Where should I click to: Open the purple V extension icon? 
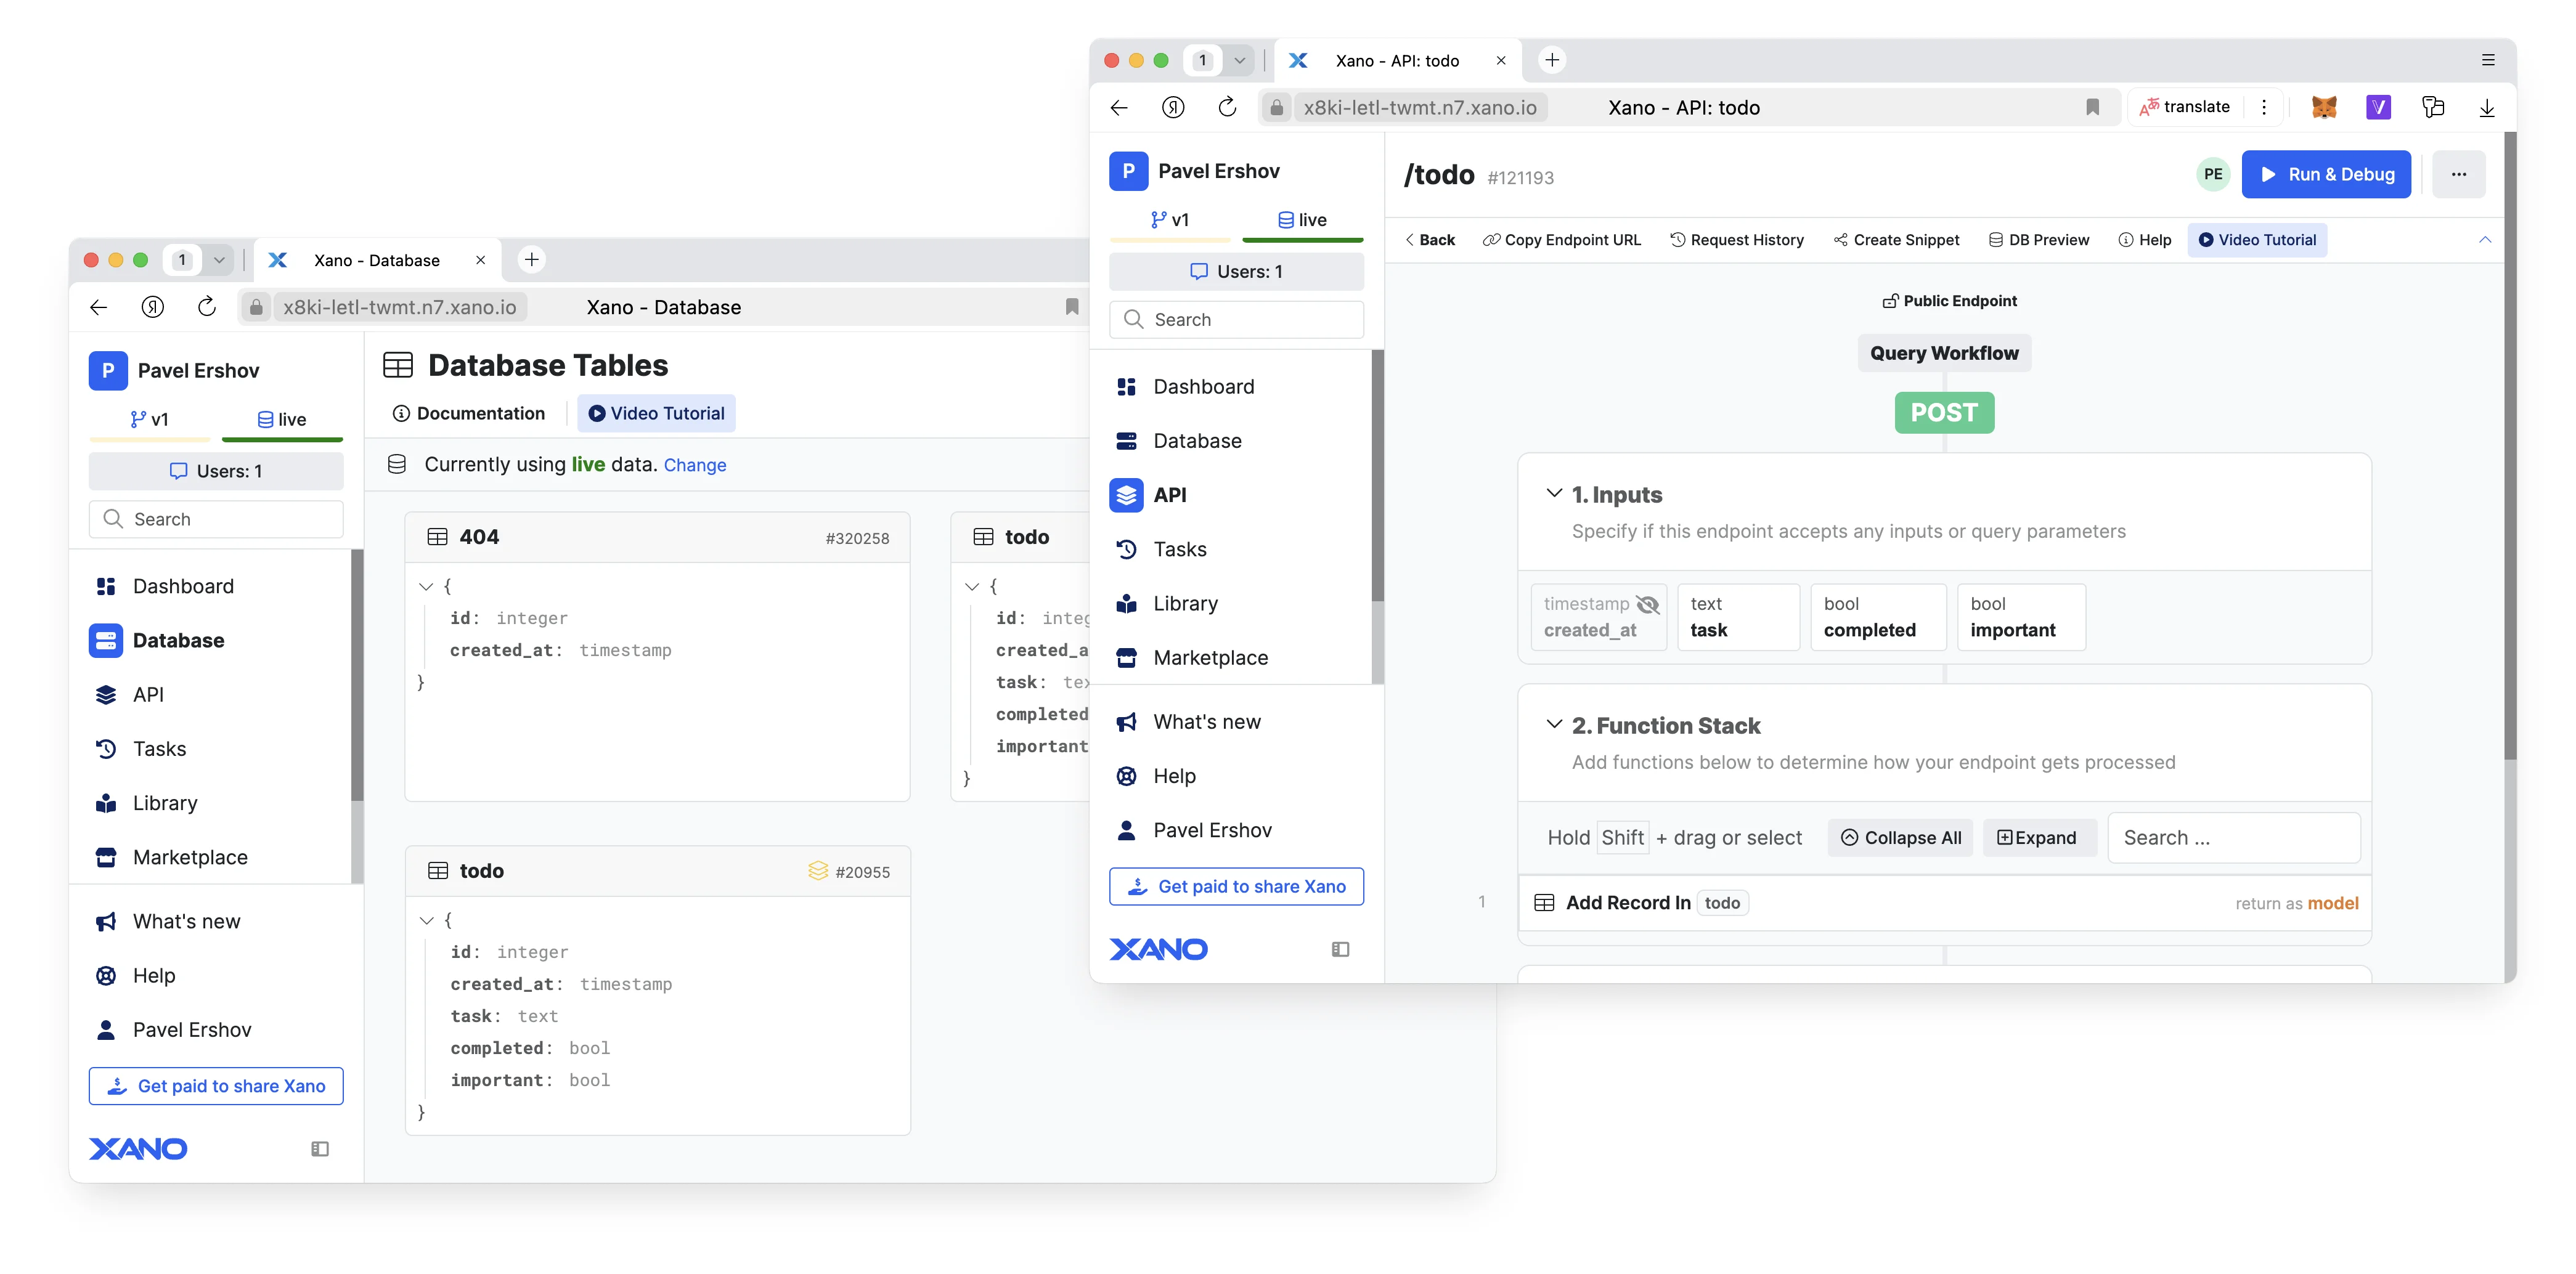[2378, 107]
